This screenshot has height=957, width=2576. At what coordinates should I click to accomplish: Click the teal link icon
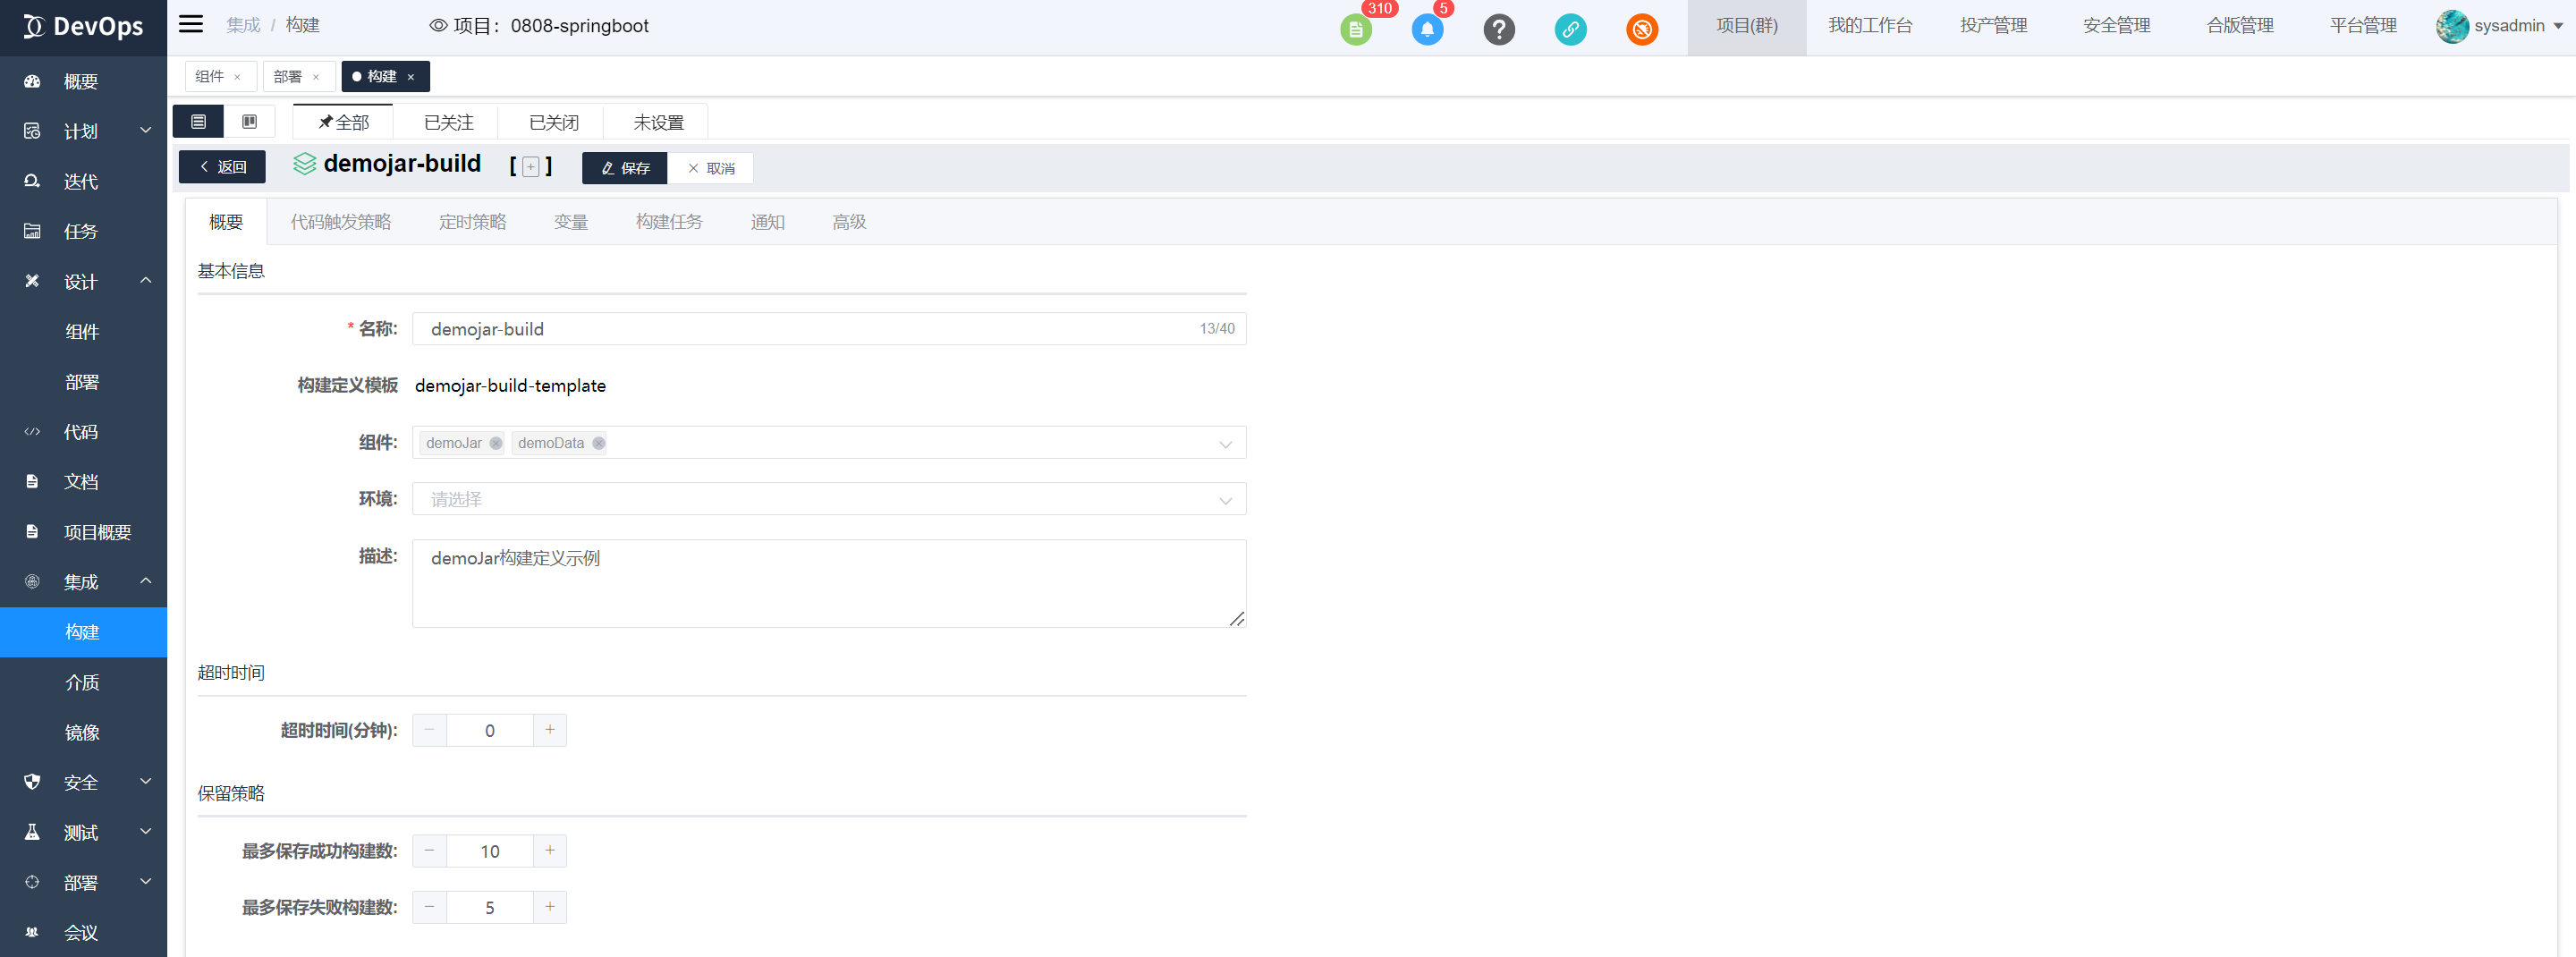(x=1570, y=30)
